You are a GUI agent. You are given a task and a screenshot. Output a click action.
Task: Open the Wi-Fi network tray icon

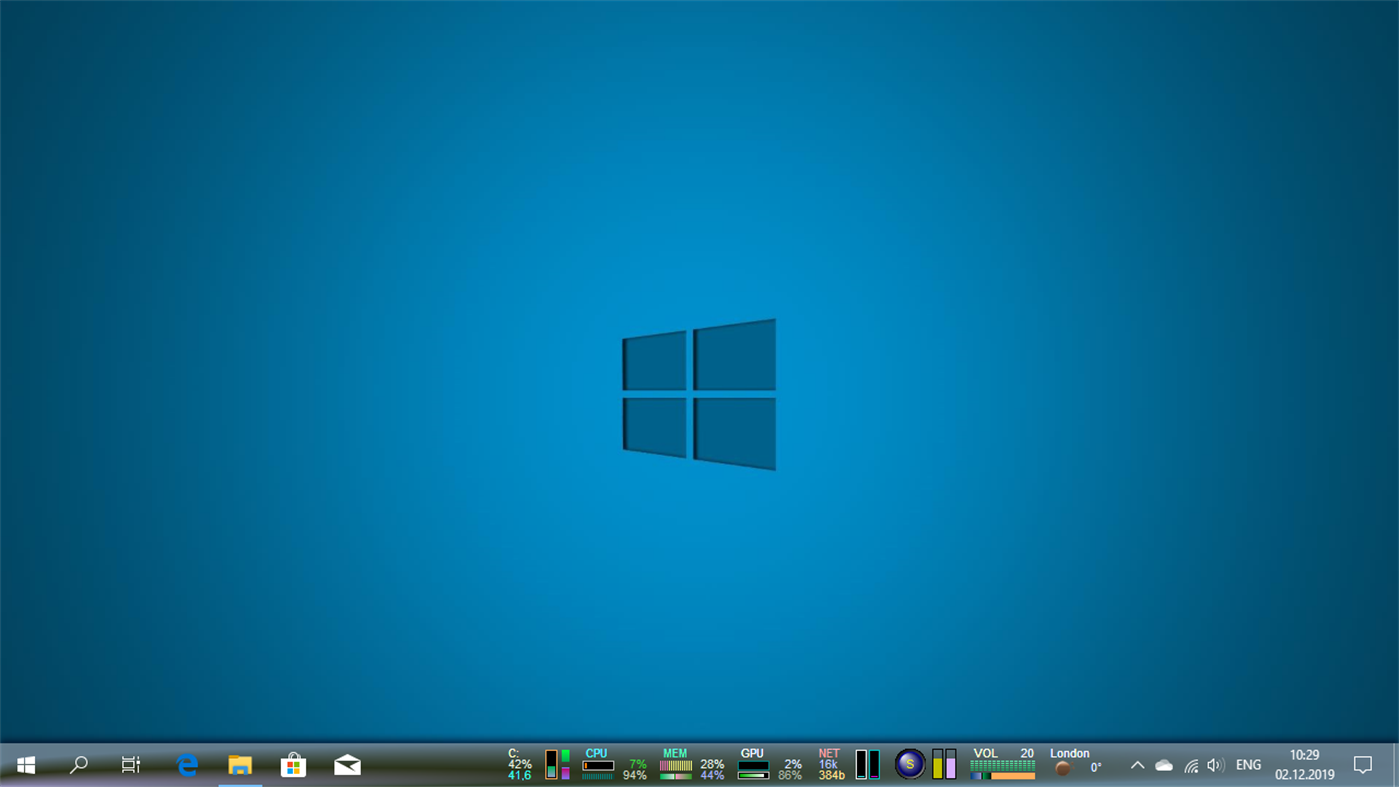pyautogui.click(x=1190, y=765)
